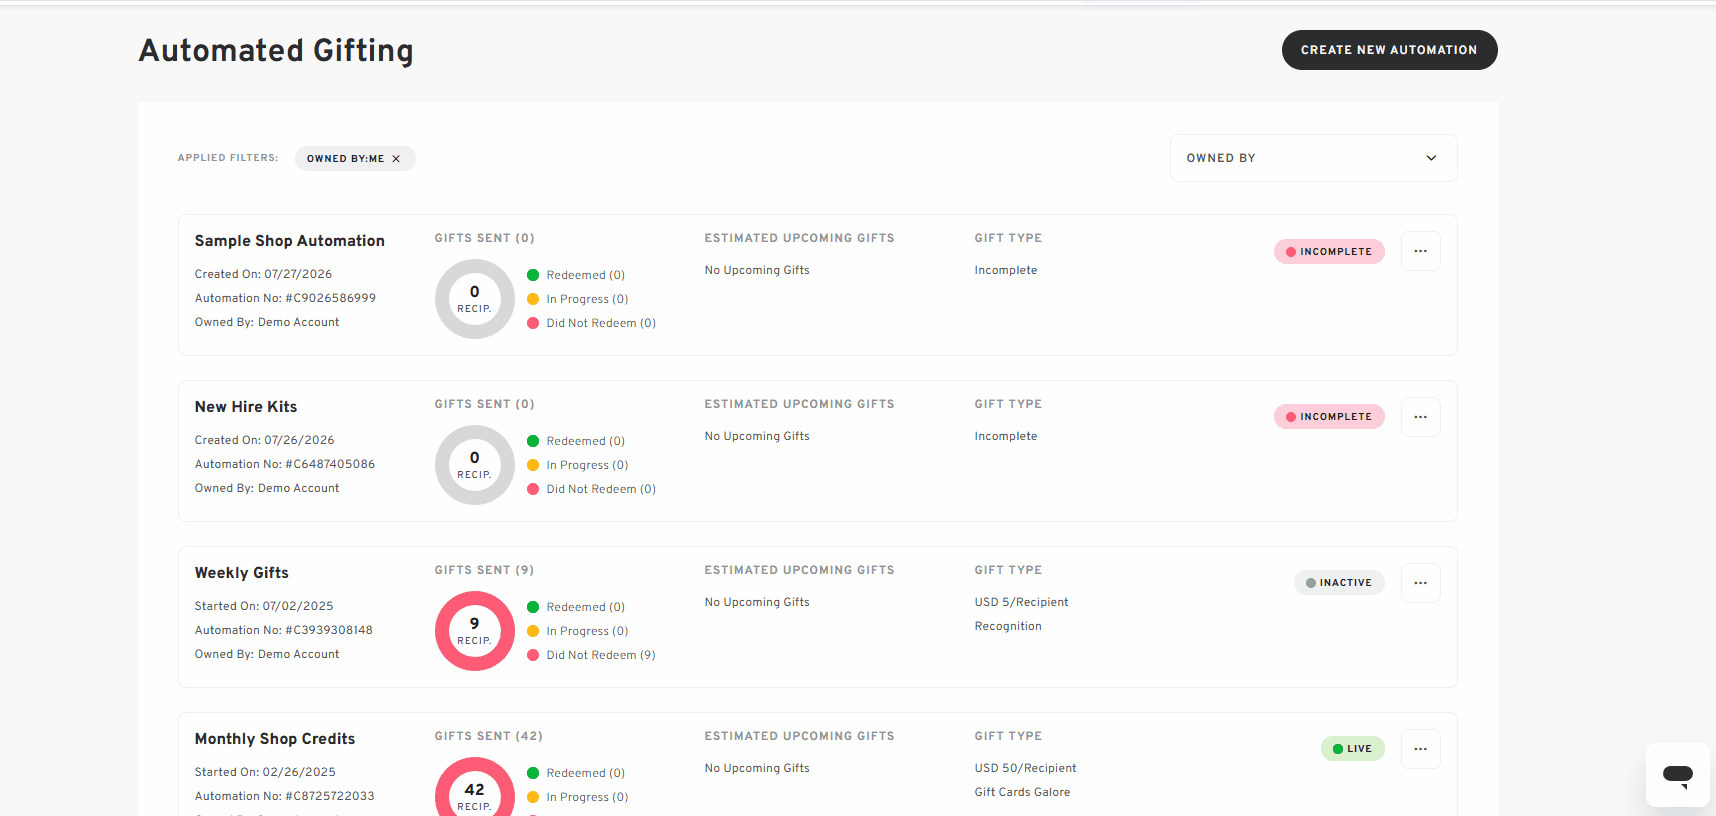
Task: Open more options for Monthly Shop Credits
Action: point(1420,749)
